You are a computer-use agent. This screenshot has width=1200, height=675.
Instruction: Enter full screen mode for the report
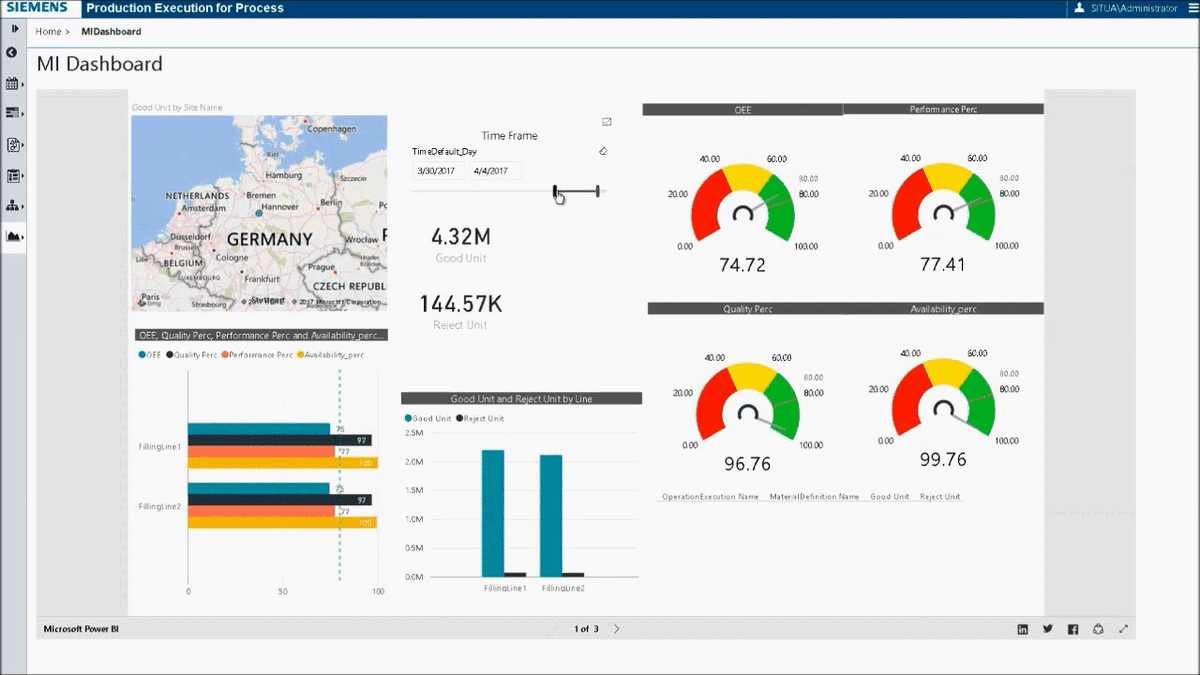[x=1124, y=629]
